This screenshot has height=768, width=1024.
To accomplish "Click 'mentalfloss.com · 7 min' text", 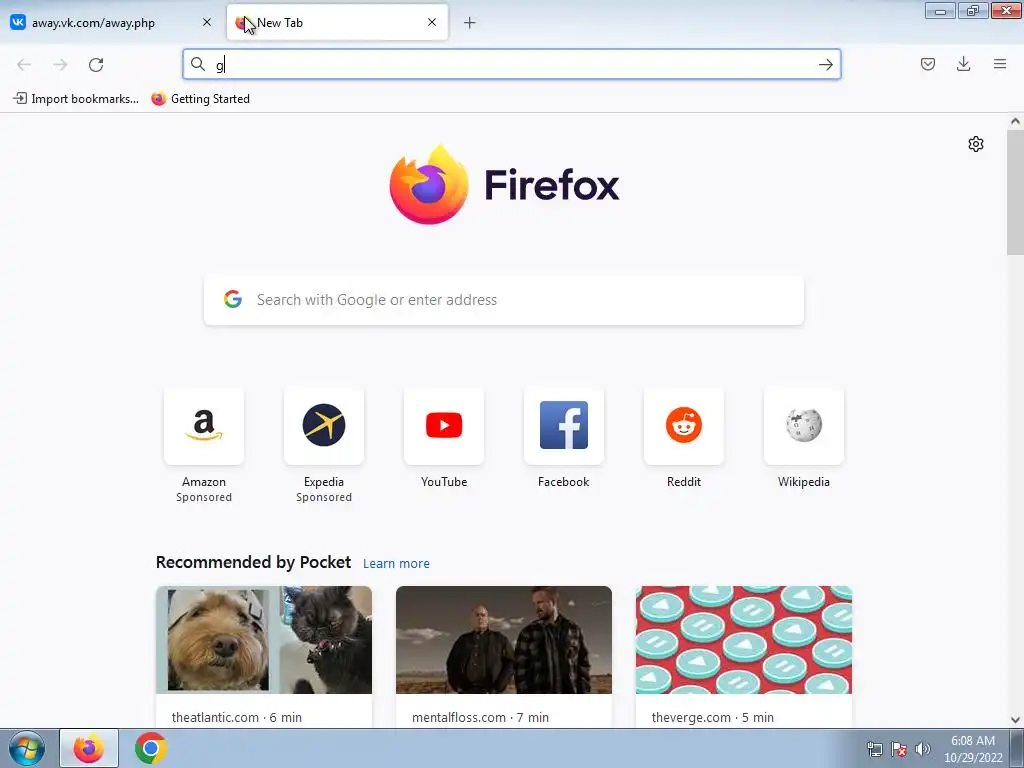I will tap(480, 717).
